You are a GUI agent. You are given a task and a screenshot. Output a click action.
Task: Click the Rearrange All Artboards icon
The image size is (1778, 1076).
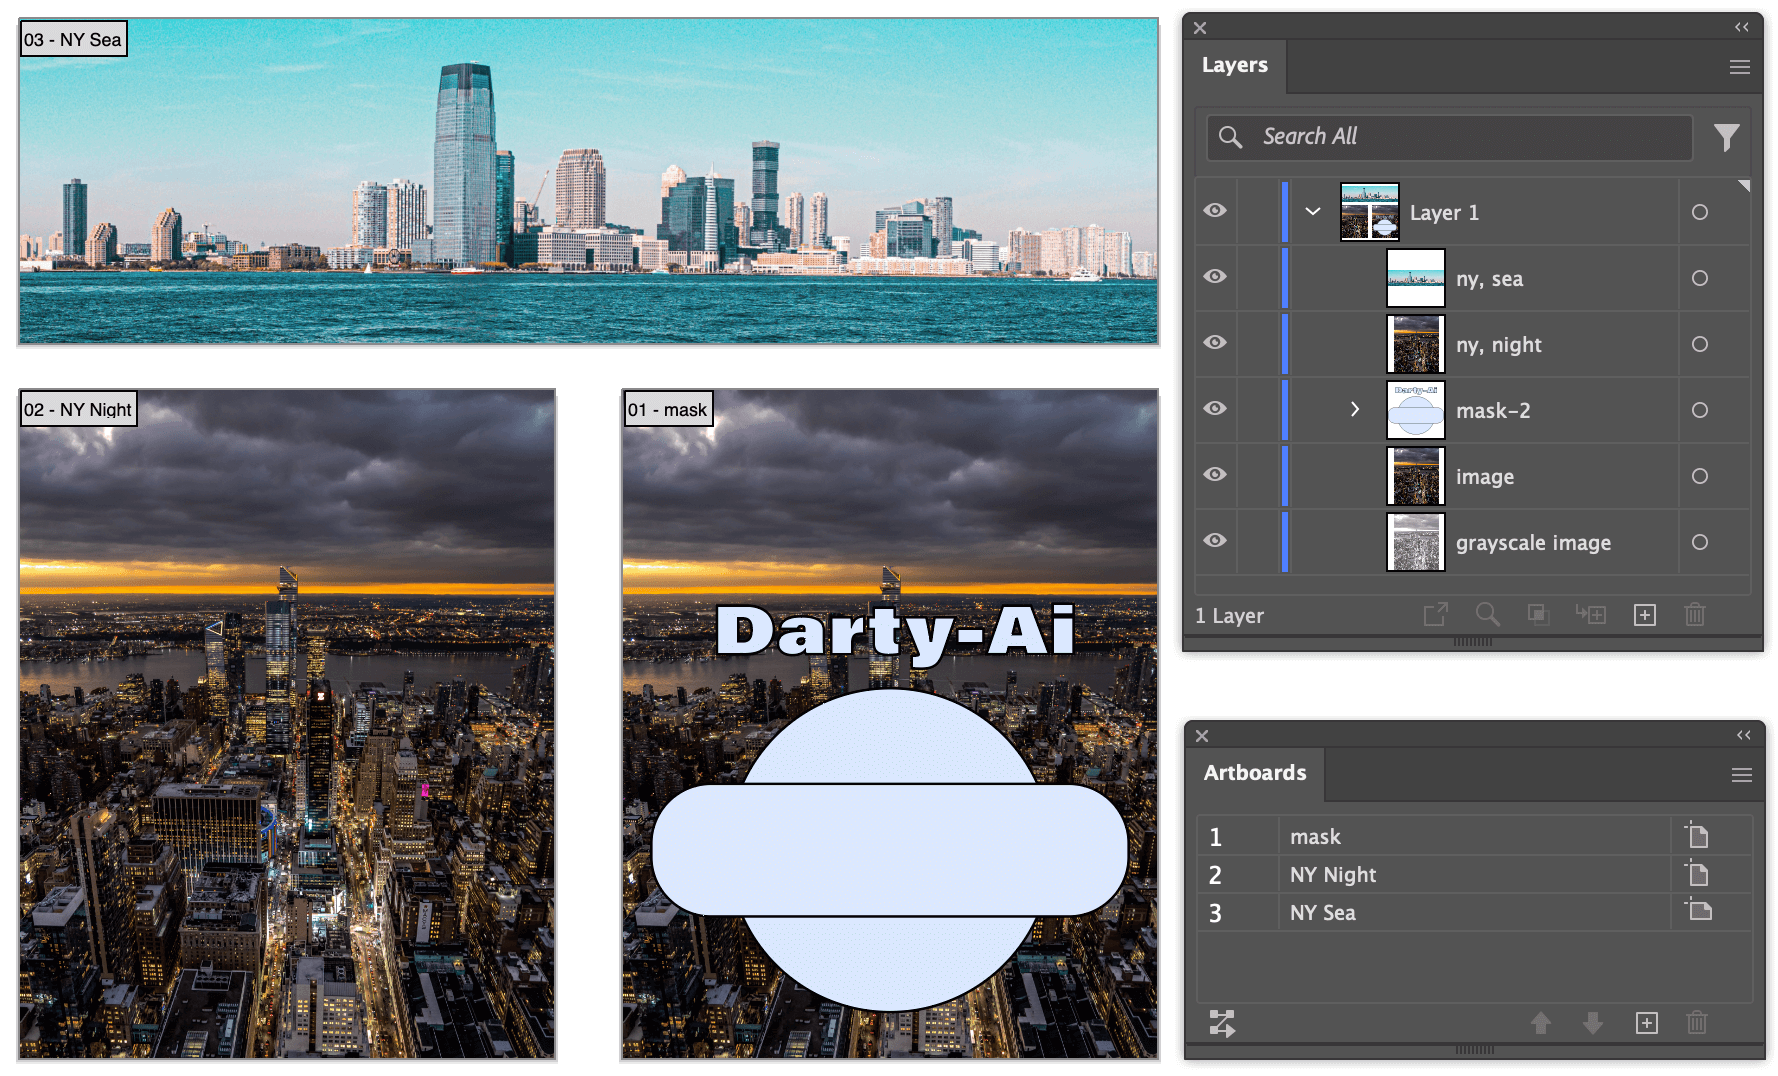click(x=1222, y=1022)
